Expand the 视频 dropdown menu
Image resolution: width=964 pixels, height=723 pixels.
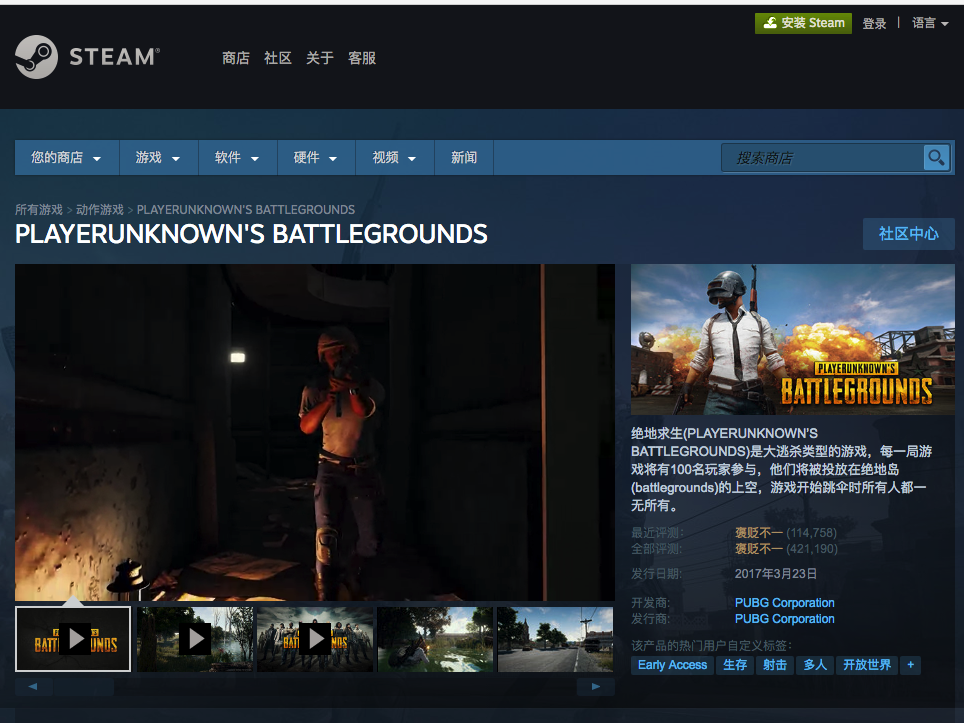pyautogui.click(x=395, y=157)
